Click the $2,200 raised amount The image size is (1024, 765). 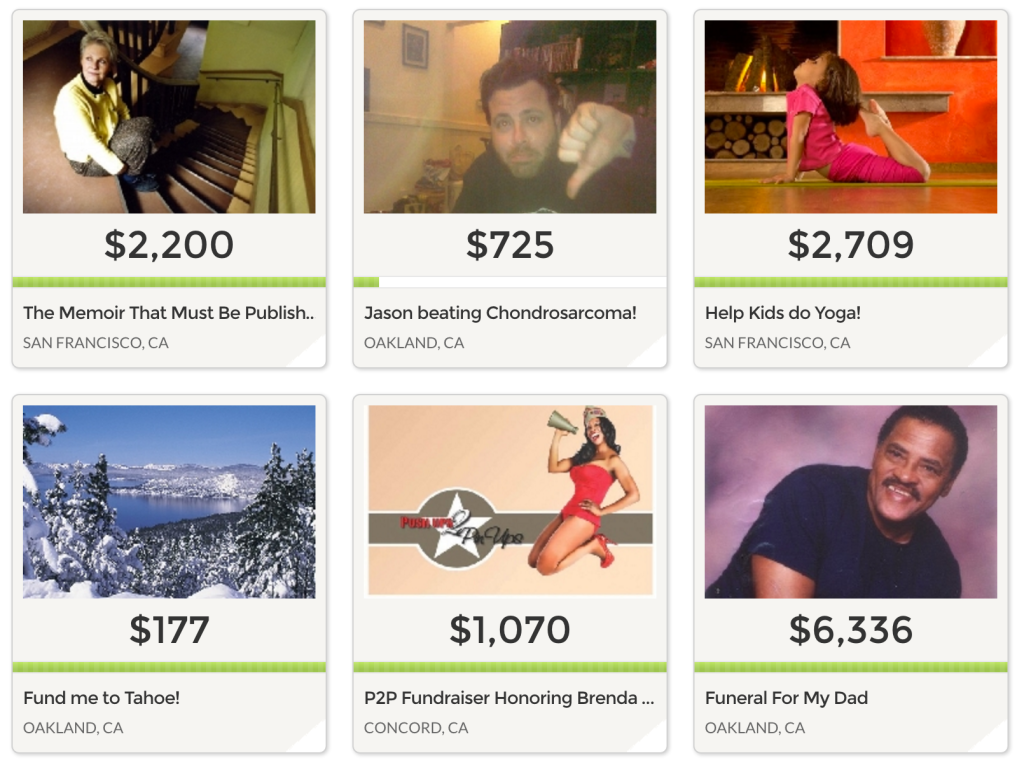pos(169,245)
